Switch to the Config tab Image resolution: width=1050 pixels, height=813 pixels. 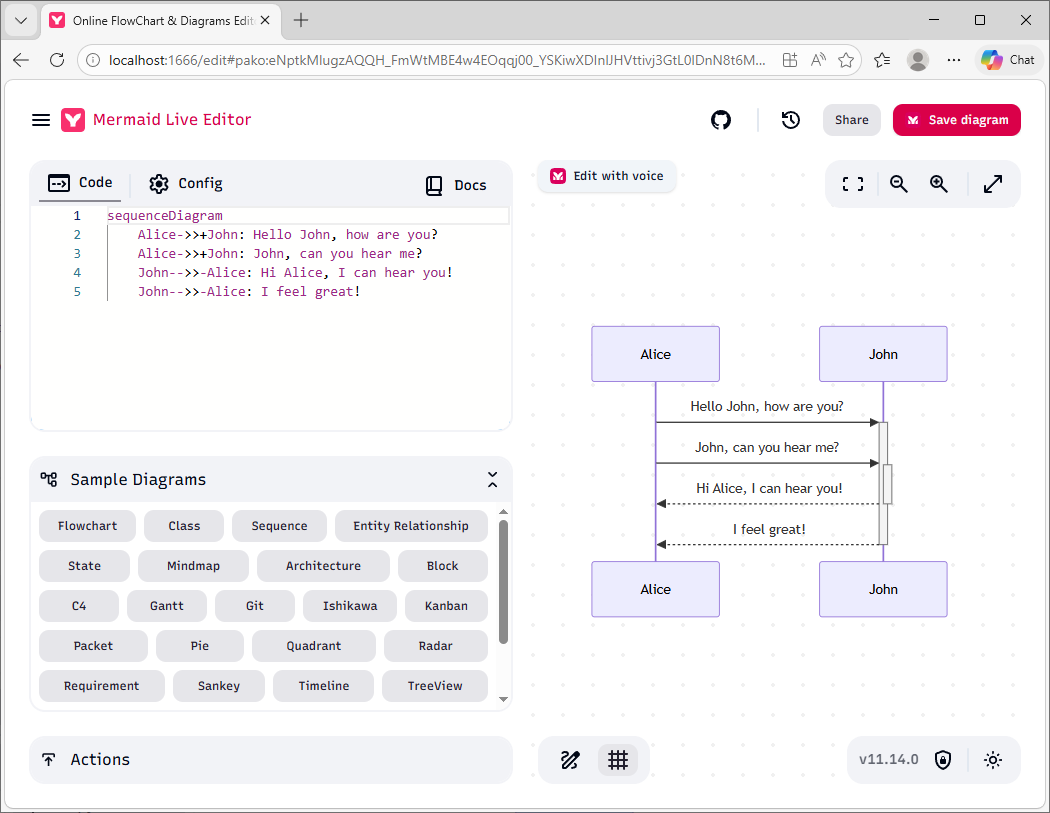pos(185,183)
